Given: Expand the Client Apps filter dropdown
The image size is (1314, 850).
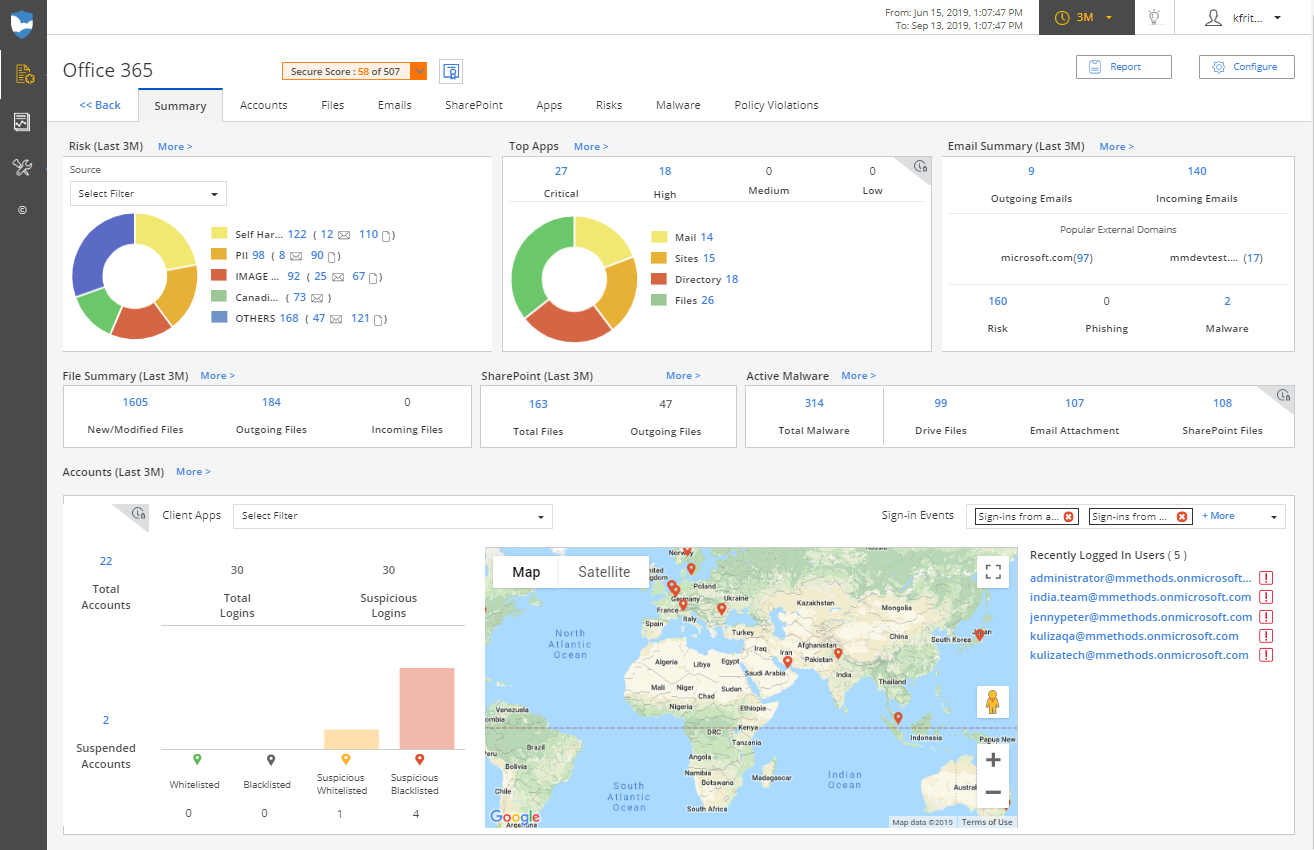Looking at the screenshot, I should pyautogui.click(x=392, y=516).
